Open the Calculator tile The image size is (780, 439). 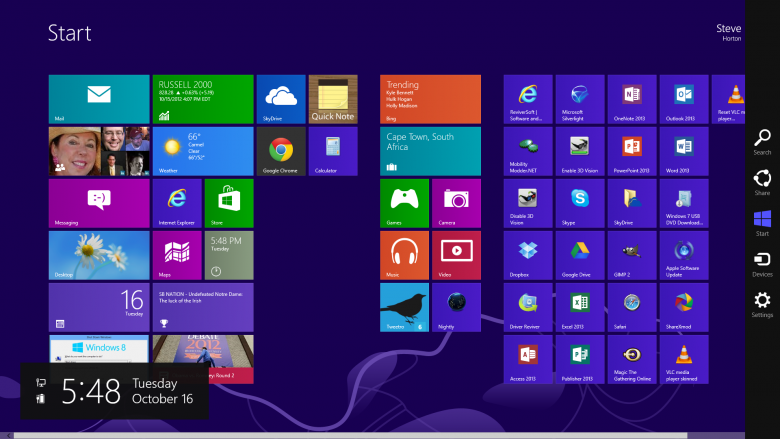tap(333, 151)
